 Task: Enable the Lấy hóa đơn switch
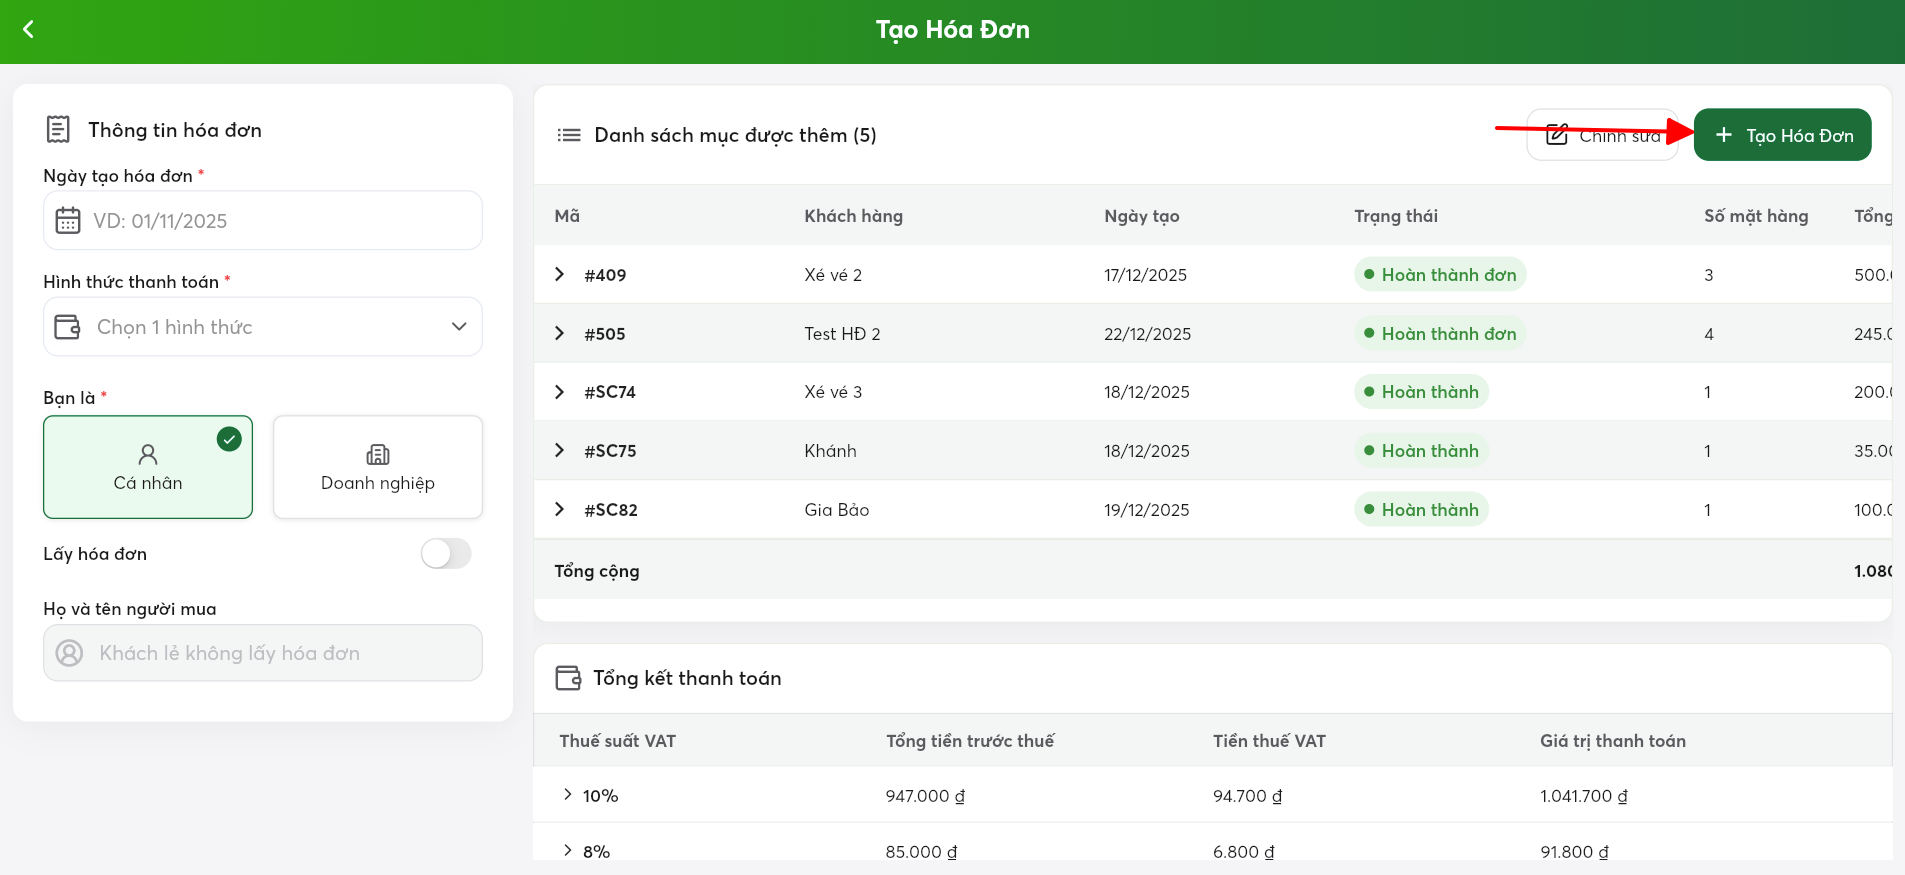tap(446, 553)
